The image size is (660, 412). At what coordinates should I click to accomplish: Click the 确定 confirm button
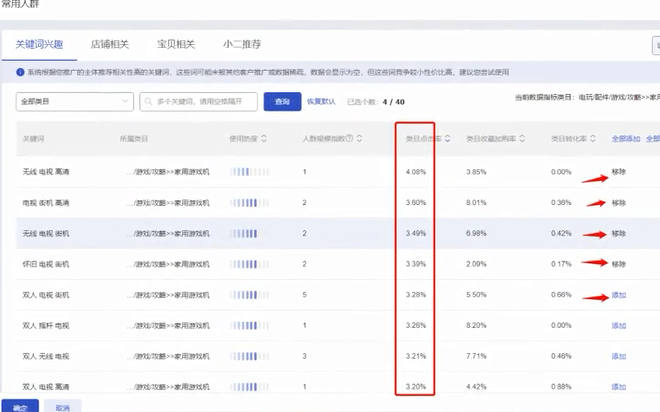[x=20, y=407]
